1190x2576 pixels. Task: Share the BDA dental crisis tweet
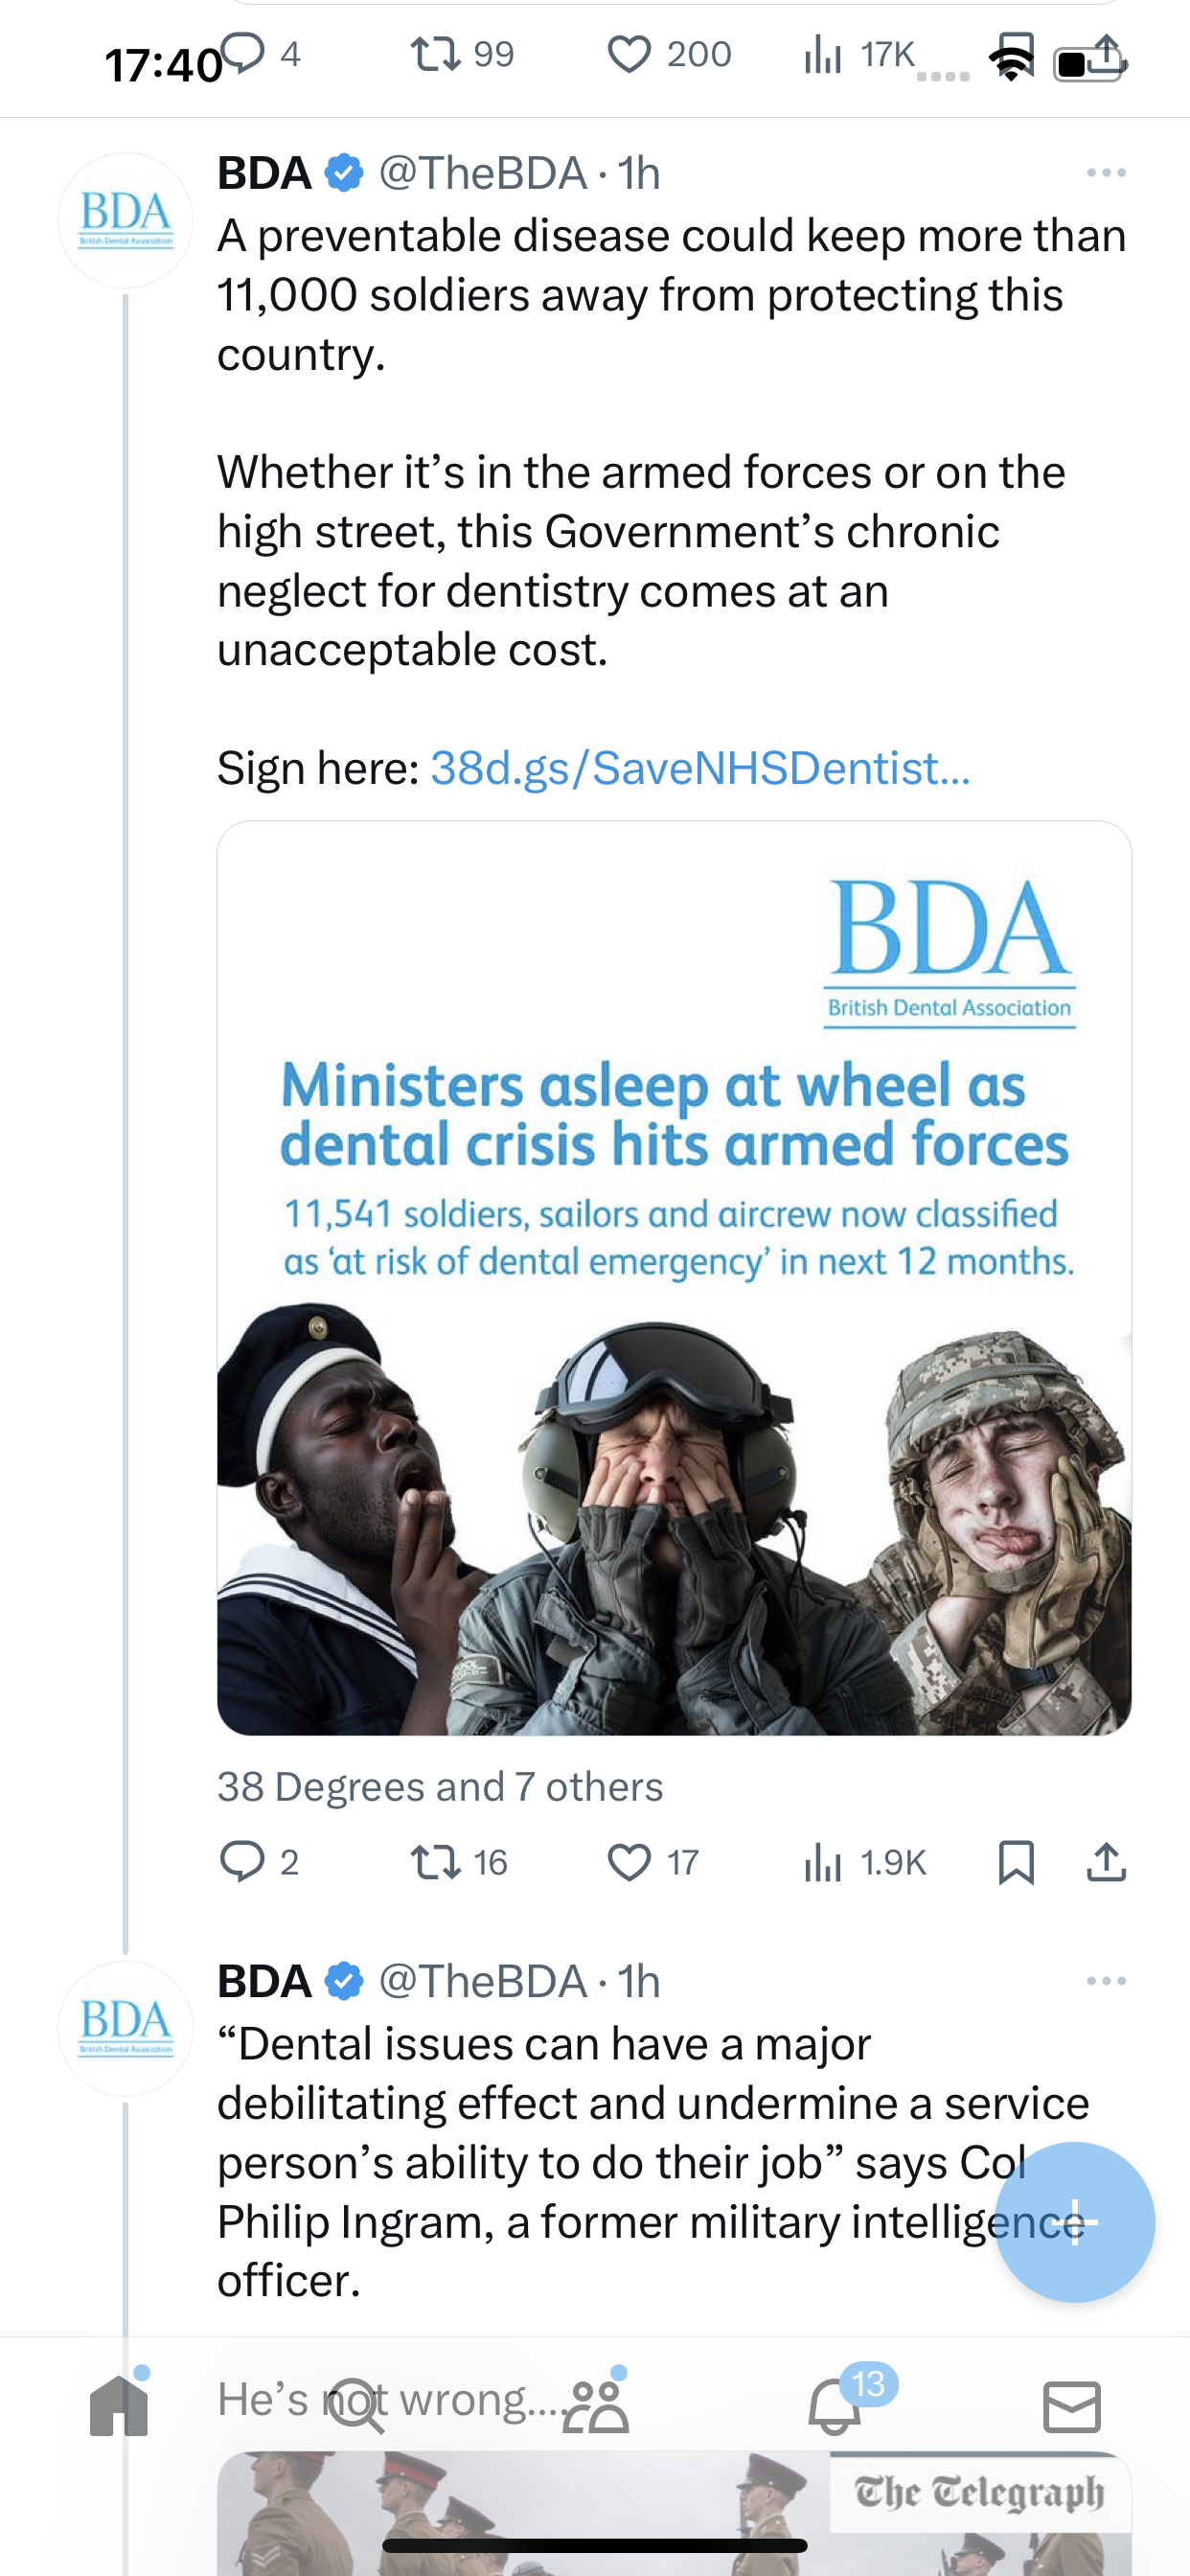[1106, 1862]
